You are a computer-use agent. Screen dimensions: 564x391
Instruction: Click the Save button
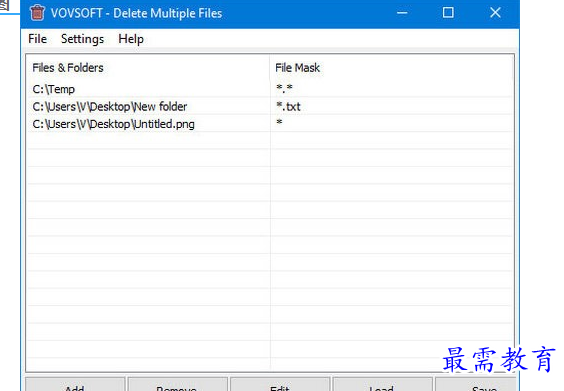pyautogui.click(x=476, y=385)
